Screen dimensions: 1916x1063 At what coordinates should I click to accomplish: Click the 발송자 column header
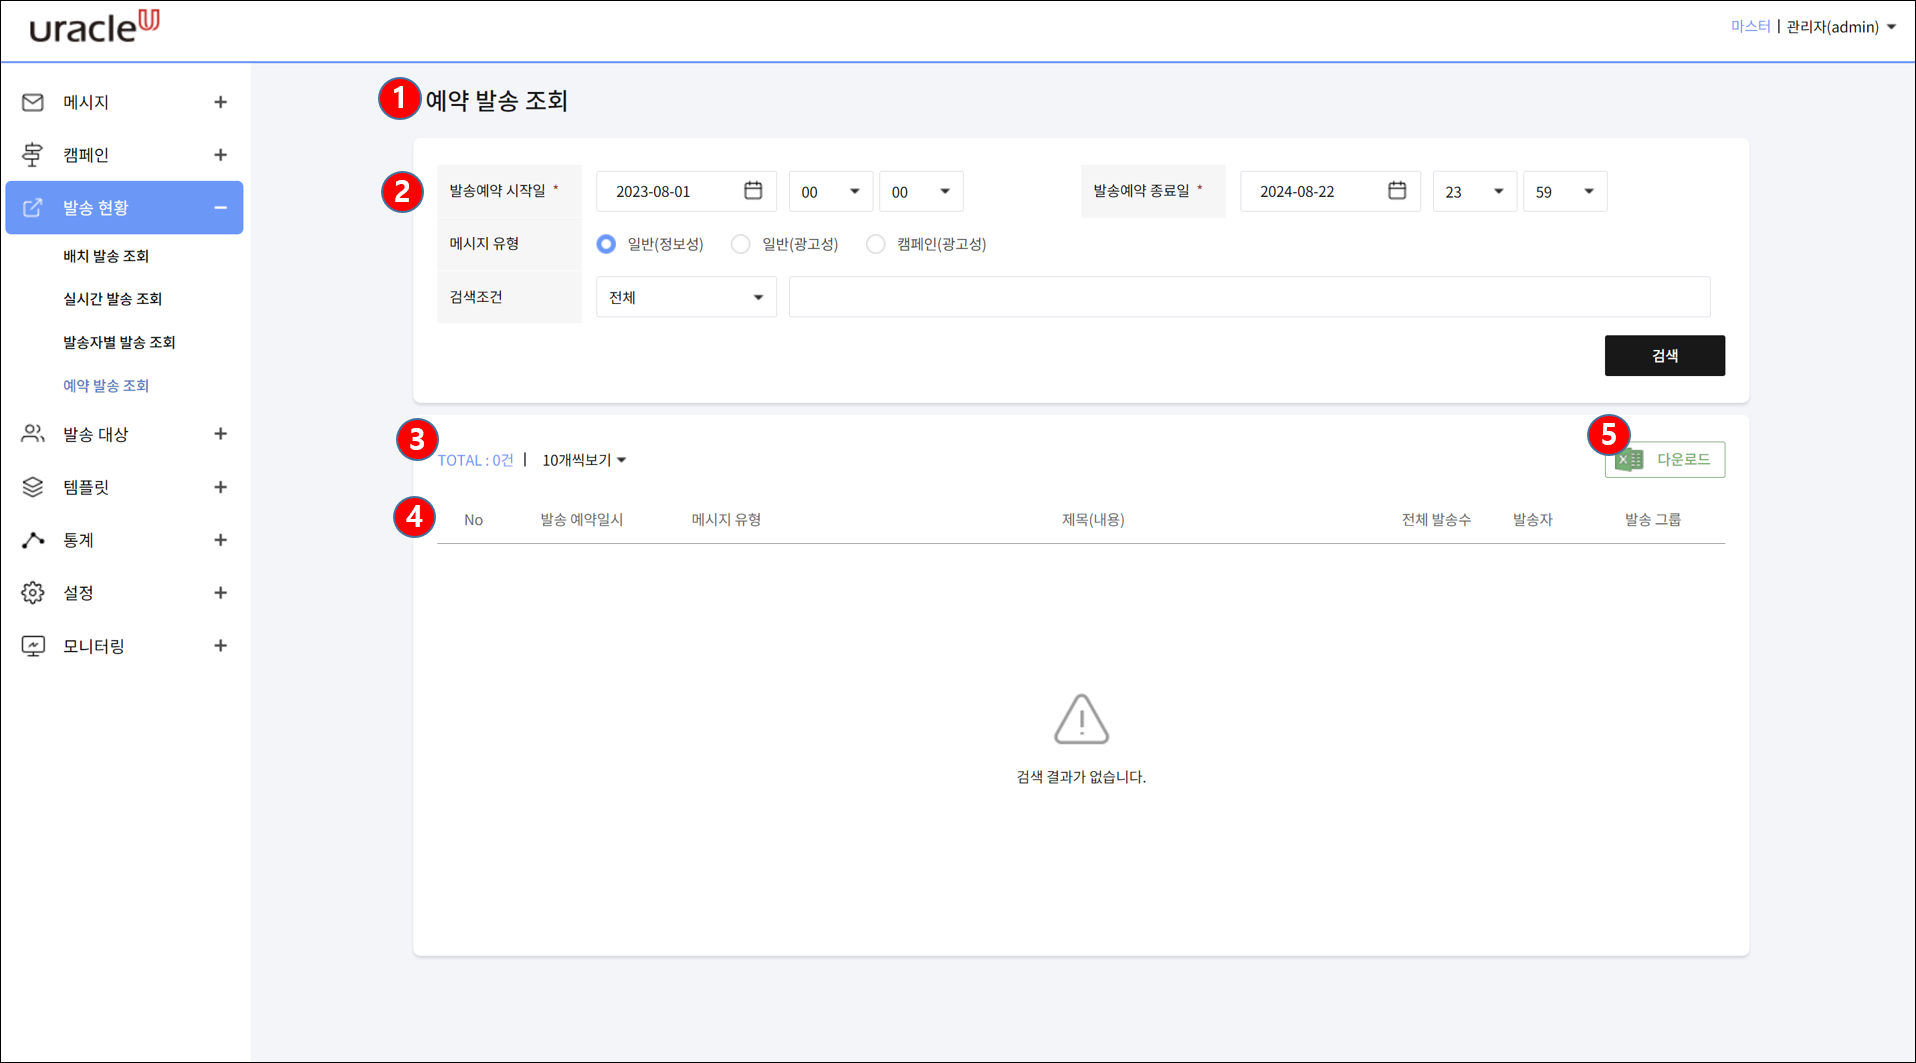coord(1532,520)
